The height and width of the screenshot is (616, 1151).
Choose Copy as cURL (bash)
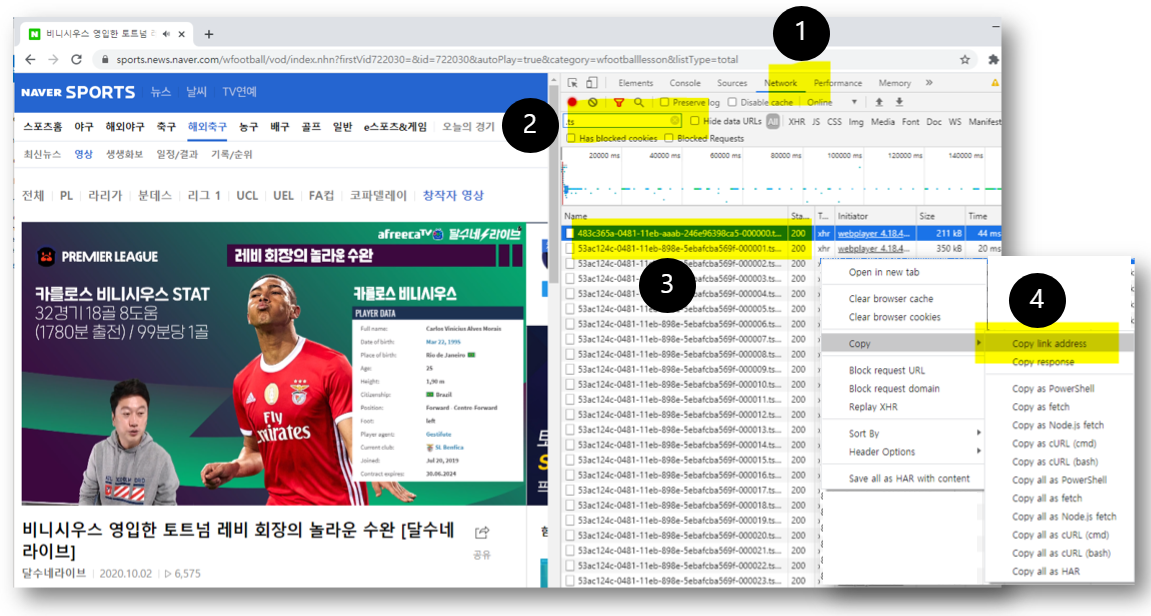[1054, 462]
